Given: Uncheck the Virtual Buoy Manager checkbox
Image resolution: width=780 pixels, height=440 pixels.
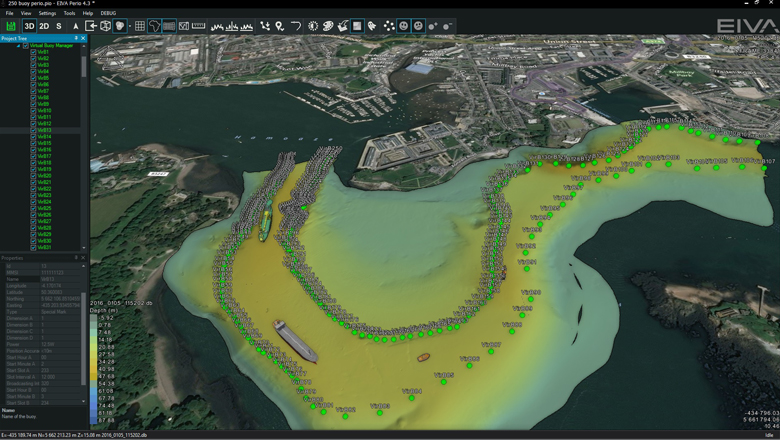Looking at the screenshot, I should click(x=25, y=46).
